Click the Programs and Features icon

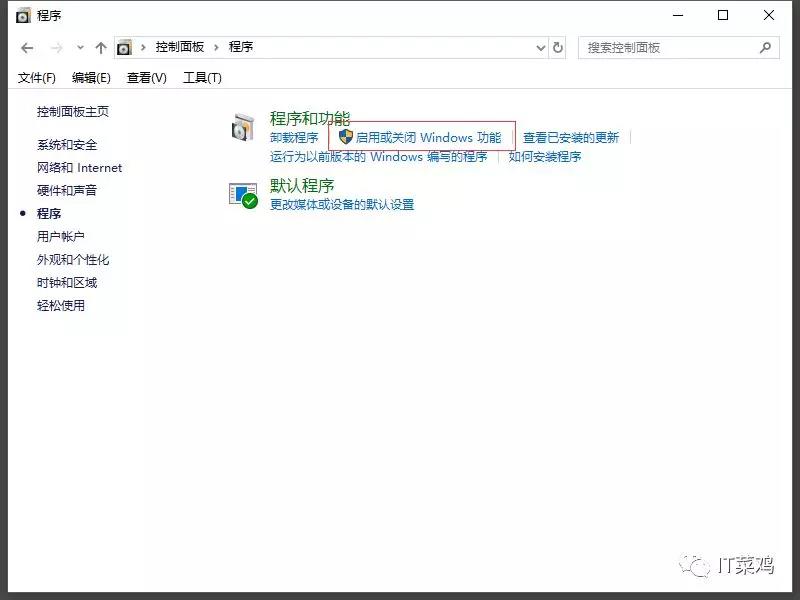[243, 128]
